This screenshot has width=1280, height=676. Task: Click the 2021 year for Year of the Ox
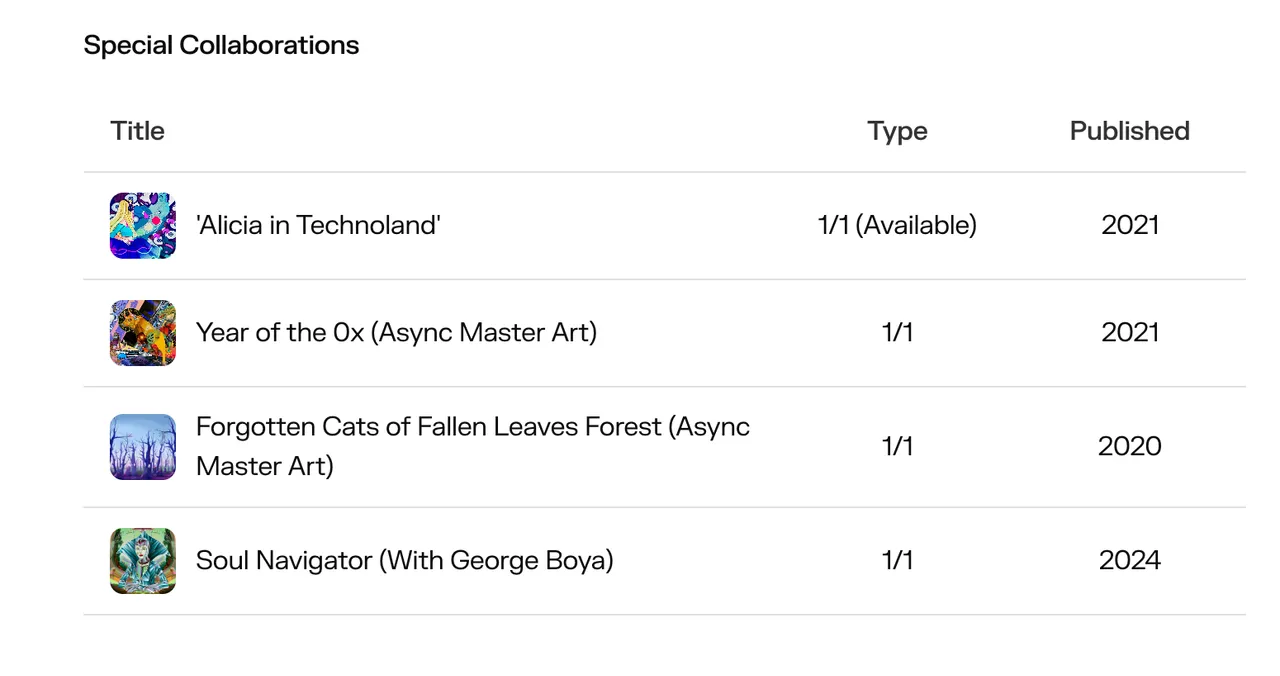click(1130, 333)
